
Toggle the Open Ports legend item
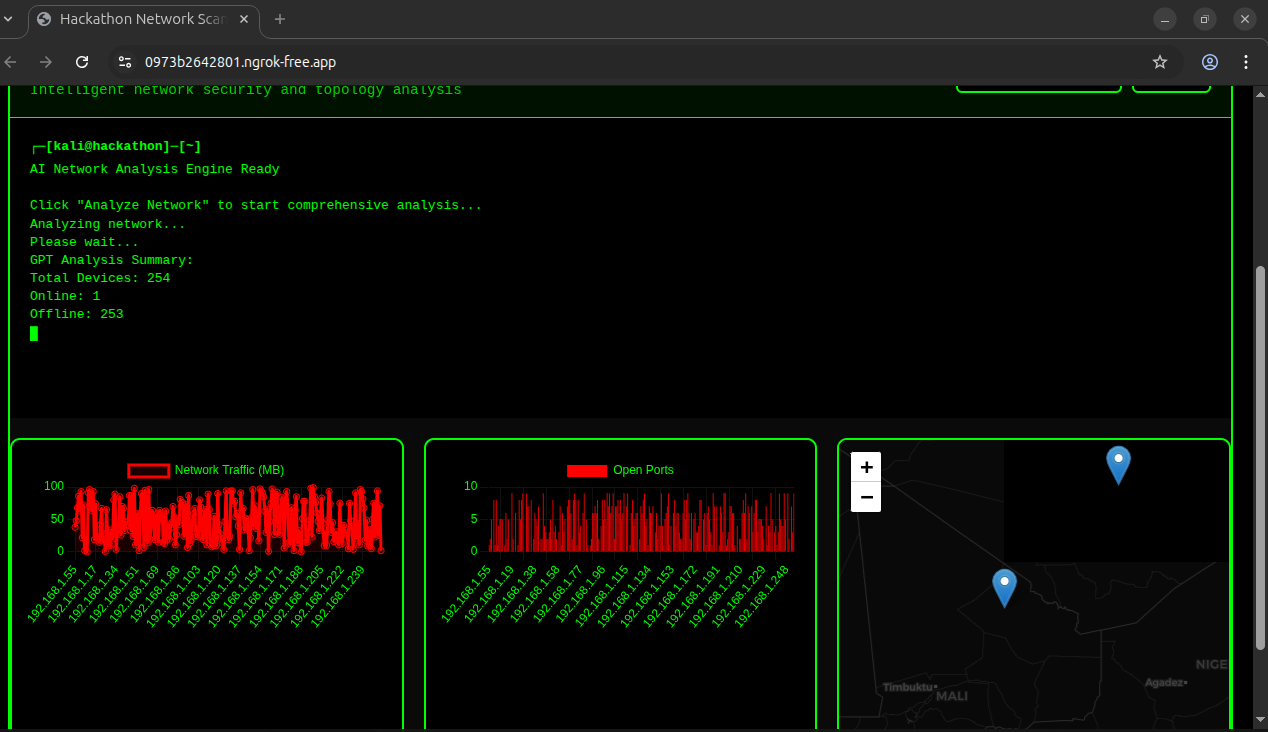[x=620, y=470]
